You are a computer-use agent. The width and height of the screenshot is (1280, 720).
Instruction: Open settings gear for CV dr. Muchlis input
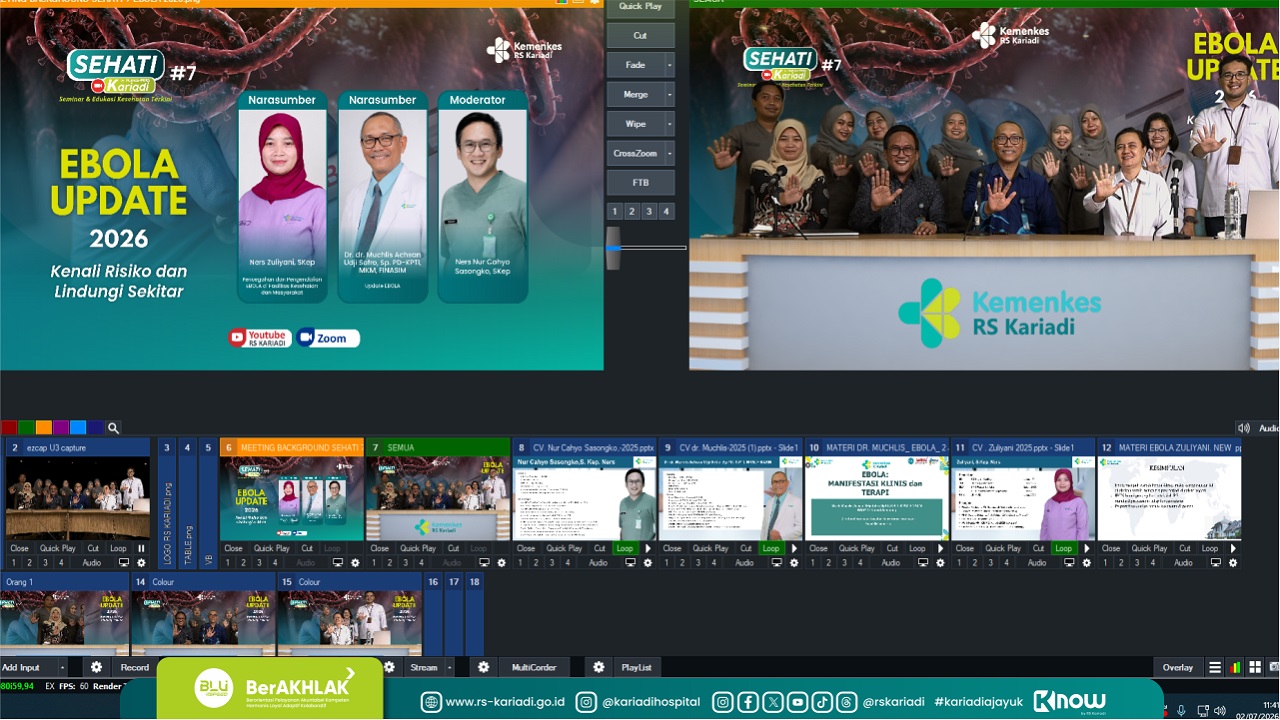click(x=794, y=563)
